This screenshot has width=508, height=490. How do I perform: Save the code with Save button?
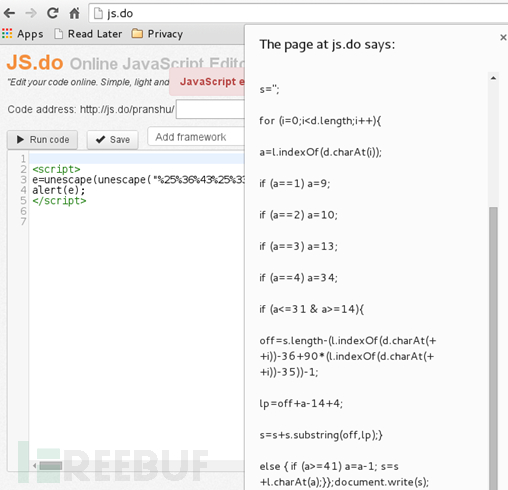tap(112, 139)
